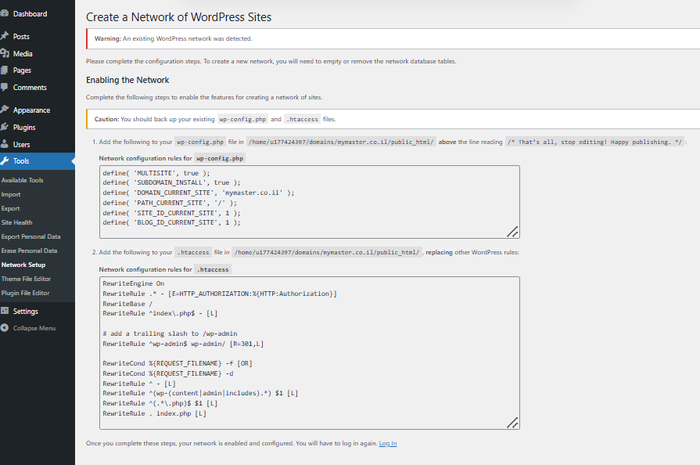Screen dimensions: 700x465
Task: Select Export Personal Data submenu item
Action: 30,236
